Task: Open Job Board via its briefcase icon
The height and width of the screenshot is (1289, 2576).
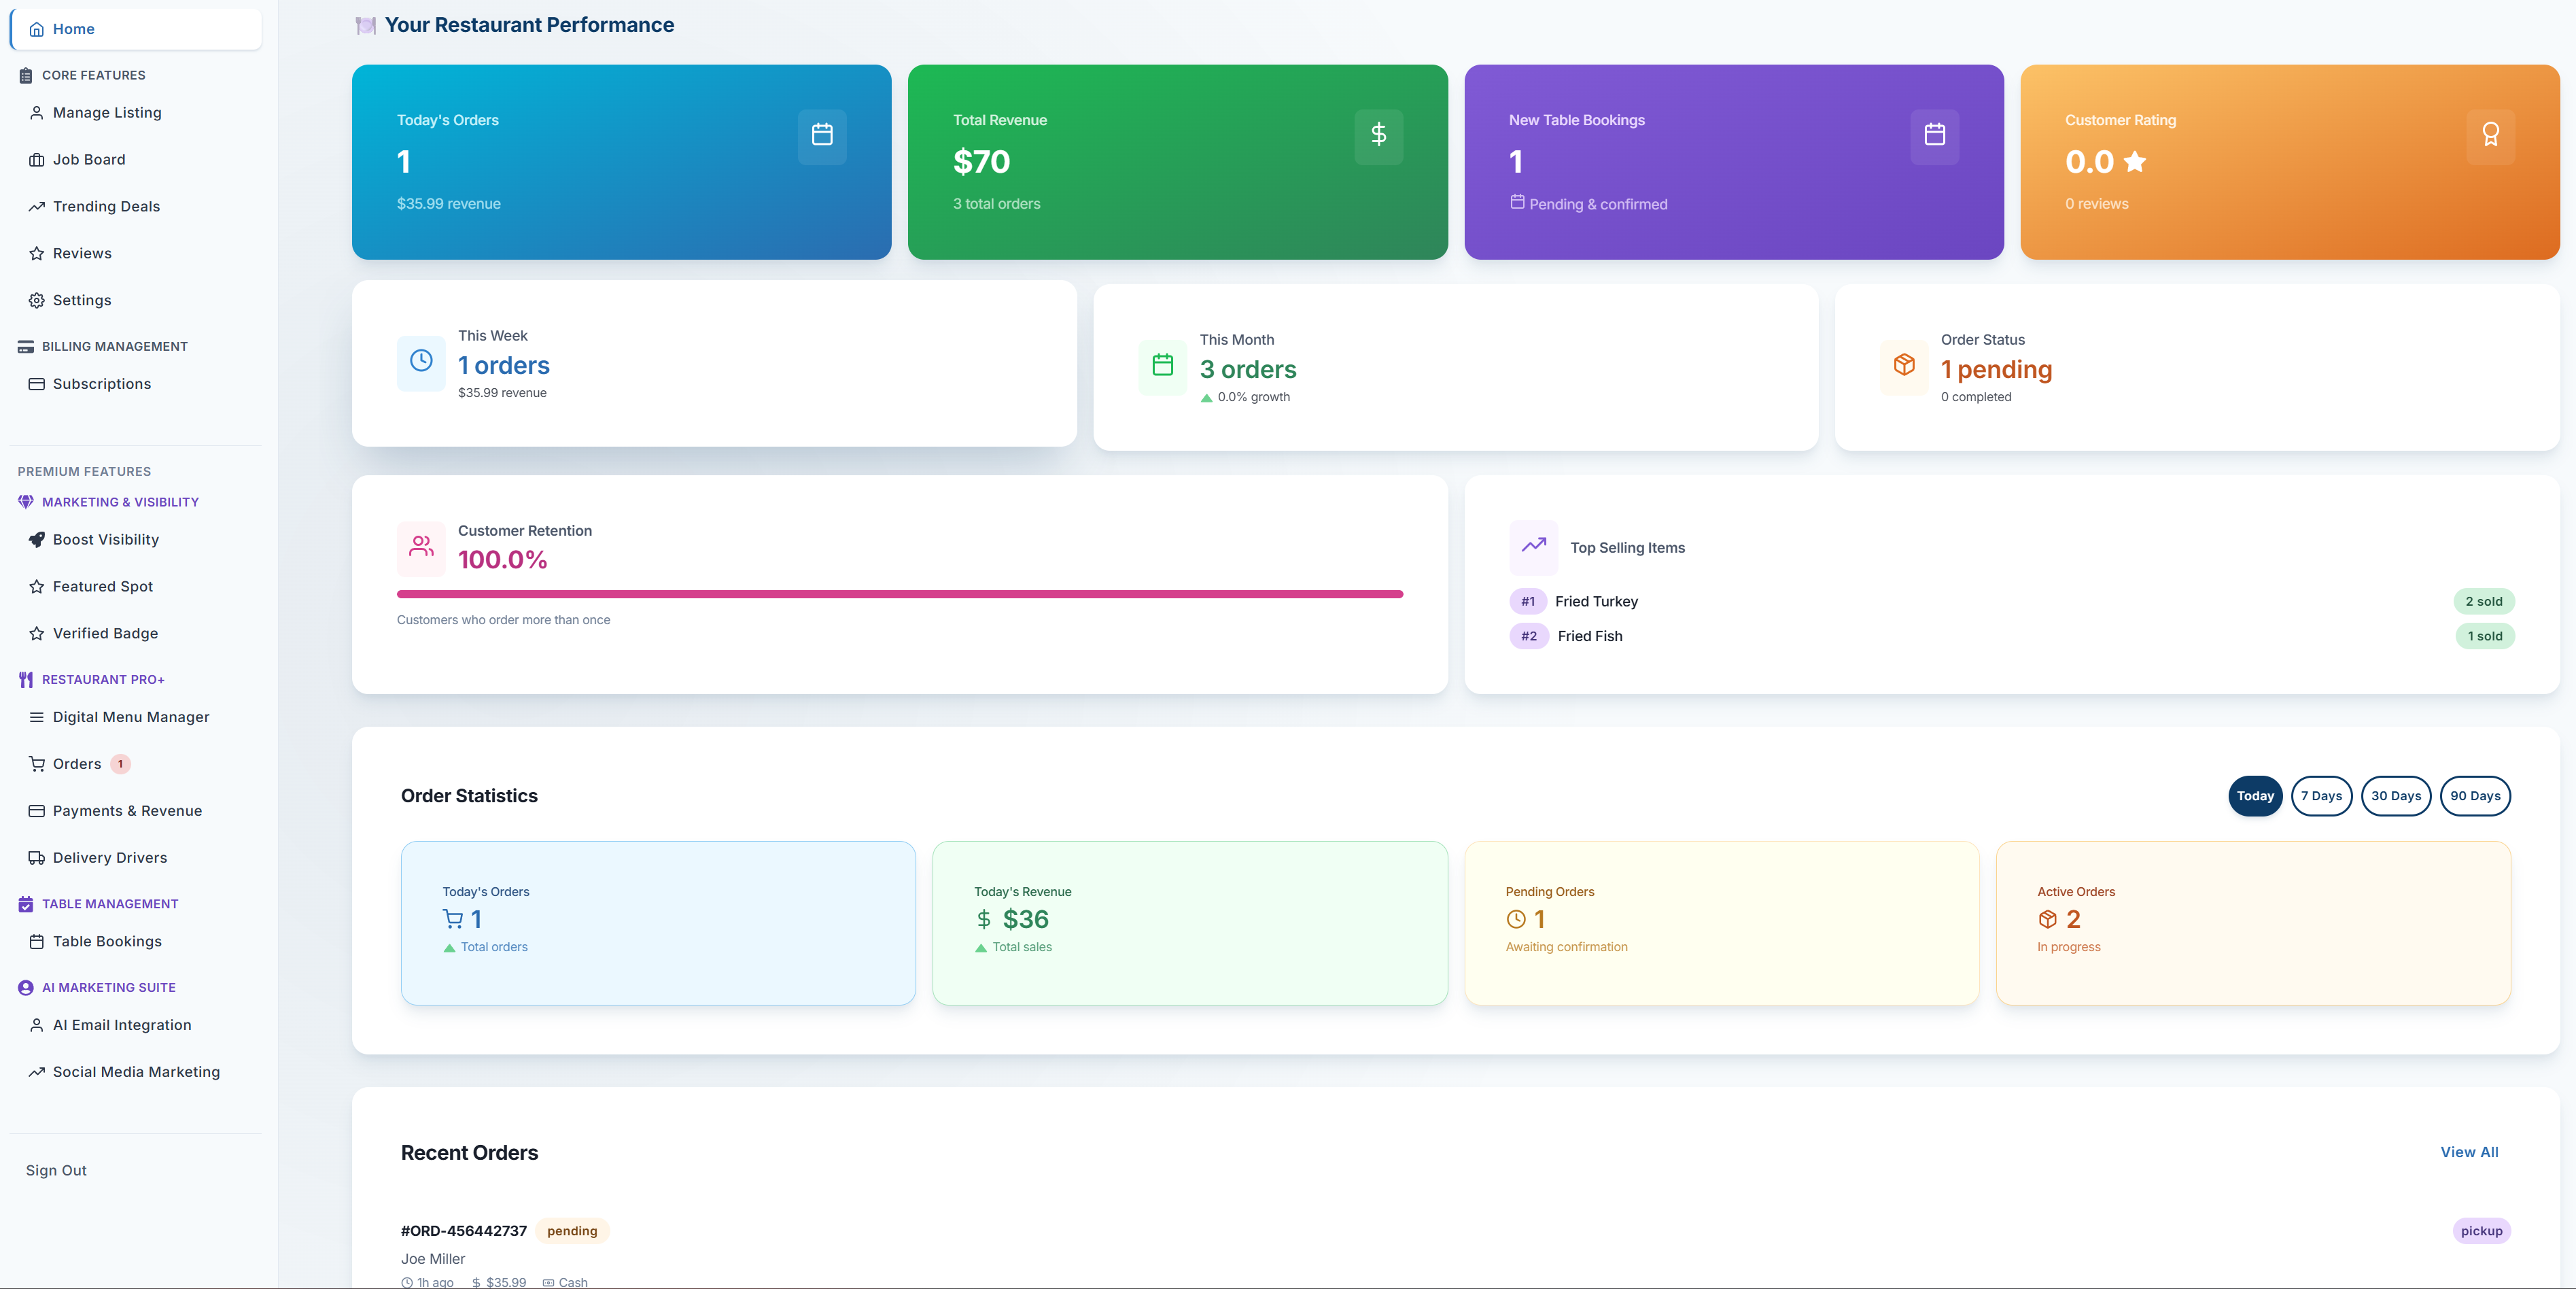Action: 36,159
